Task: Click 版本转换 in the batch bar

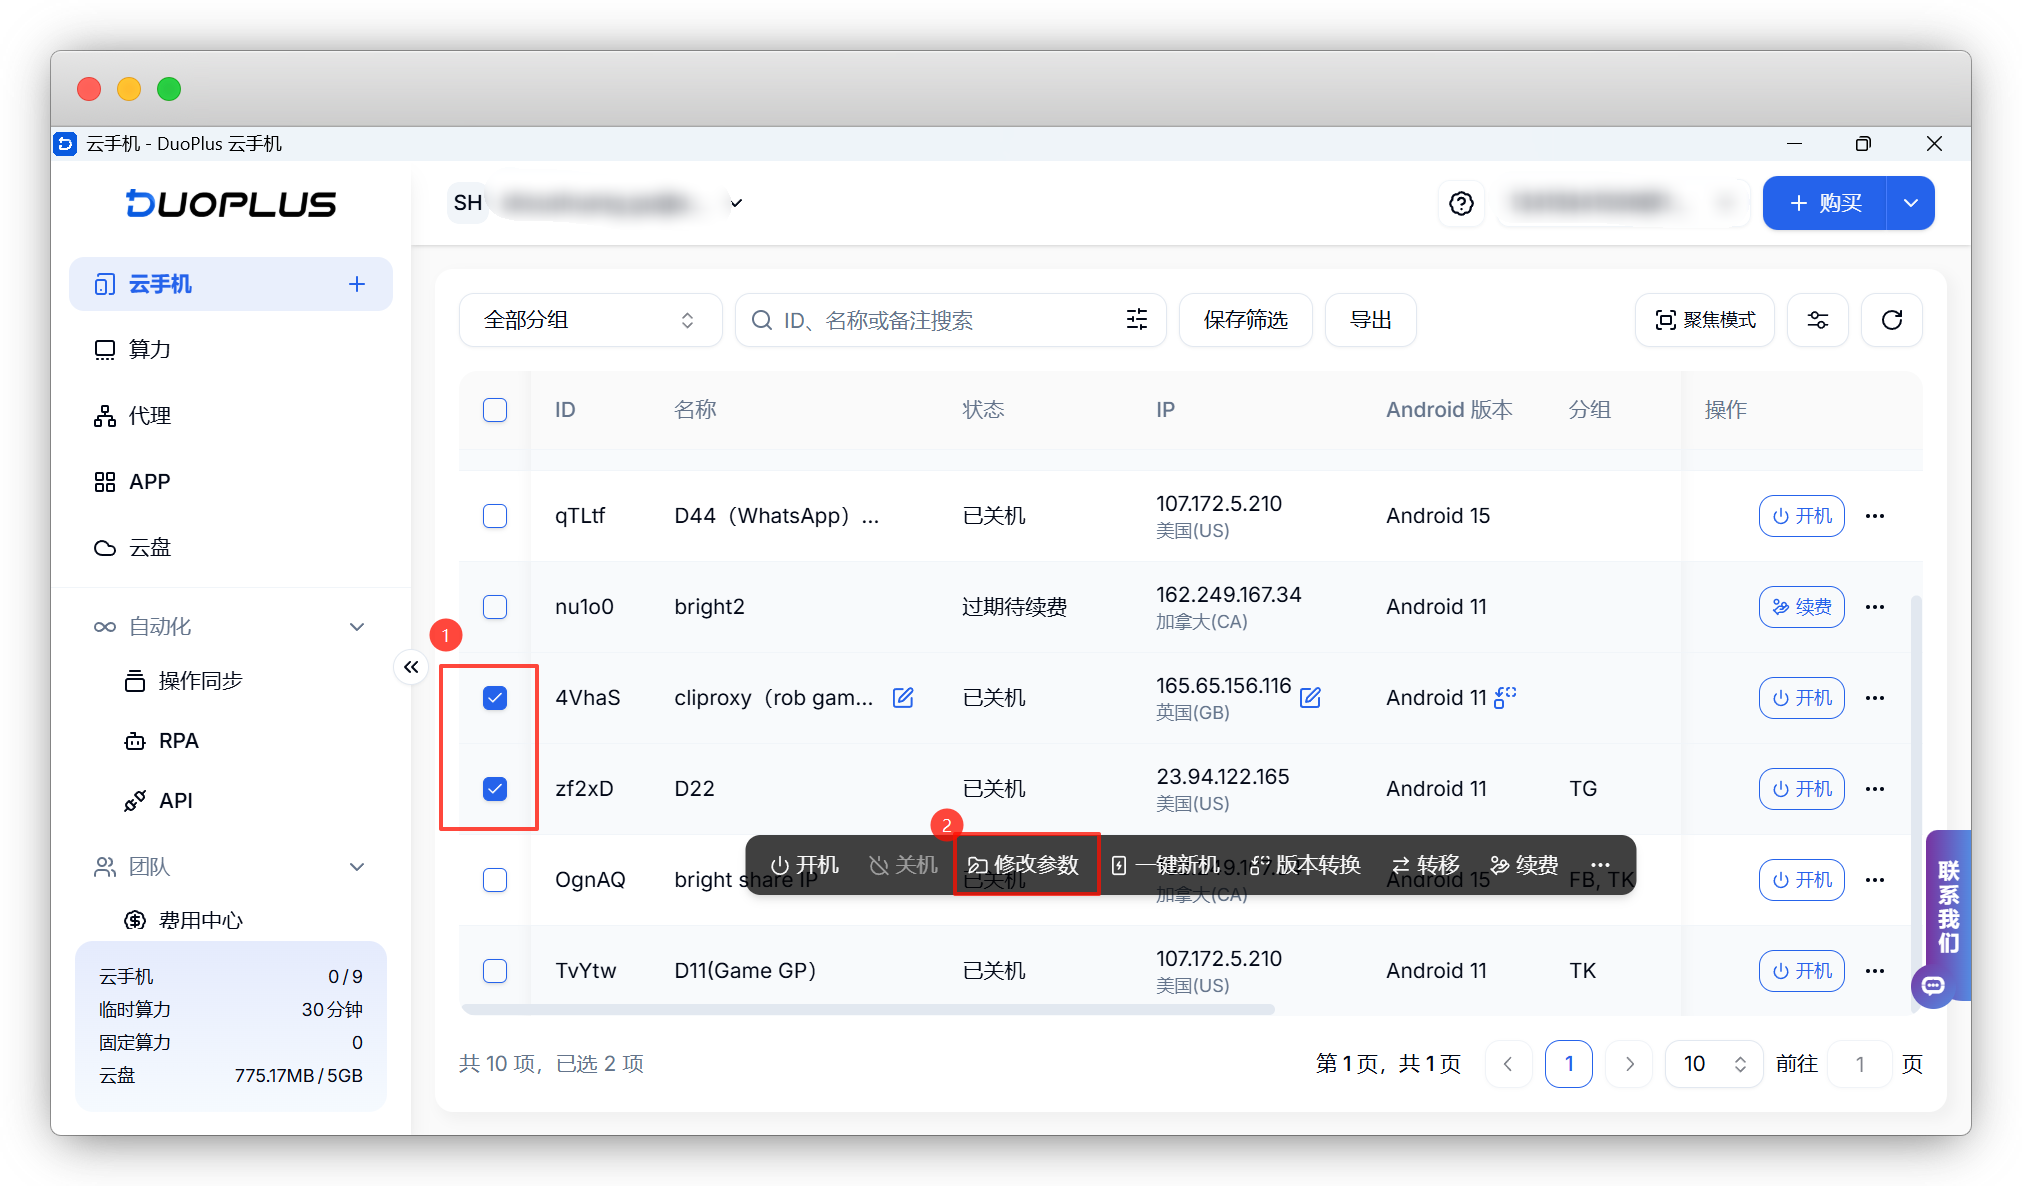Action: (1306, 865)
